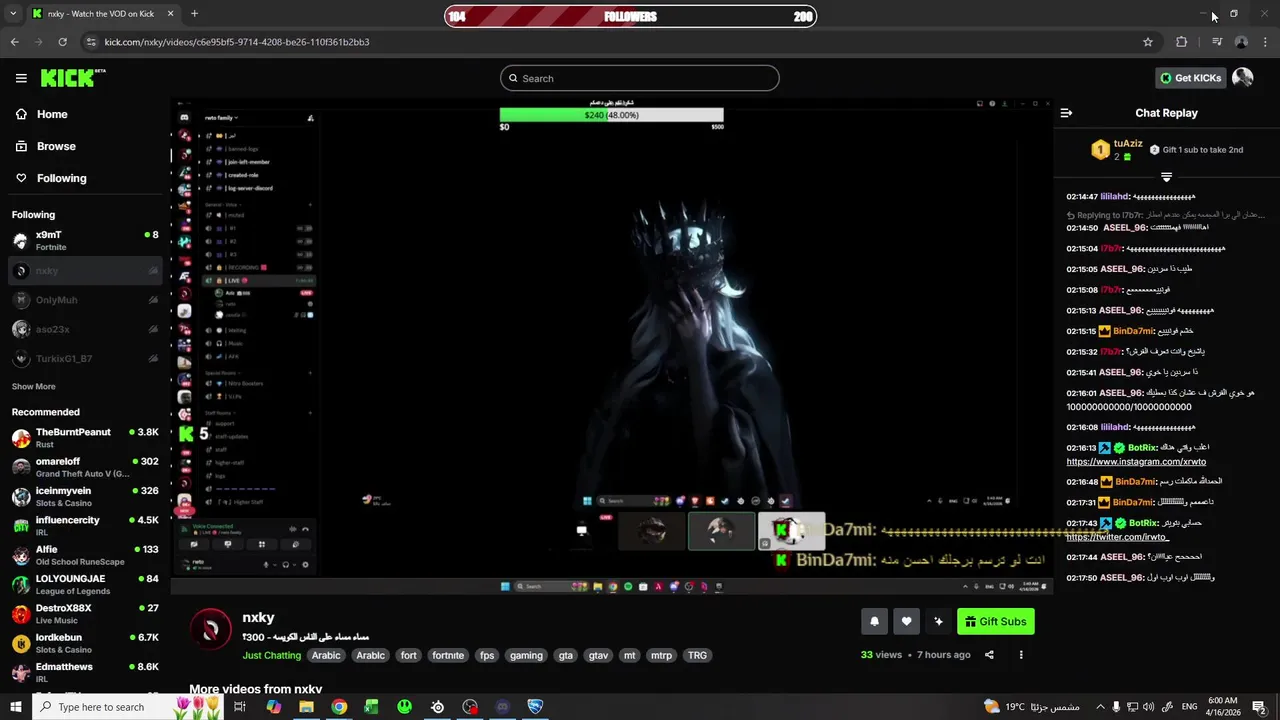Click tuAziz top gifter name in chat
Image resolution: width=1280 pixels, height=720 pixels.
(x=1128, y=144)
